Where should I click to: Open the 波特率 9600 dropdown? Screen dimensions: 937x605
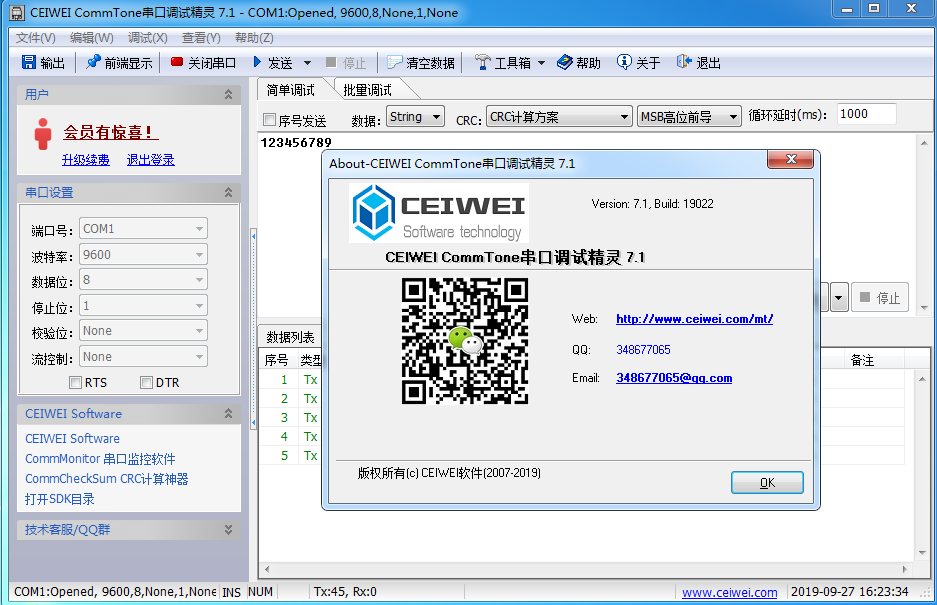pos(143,255)
